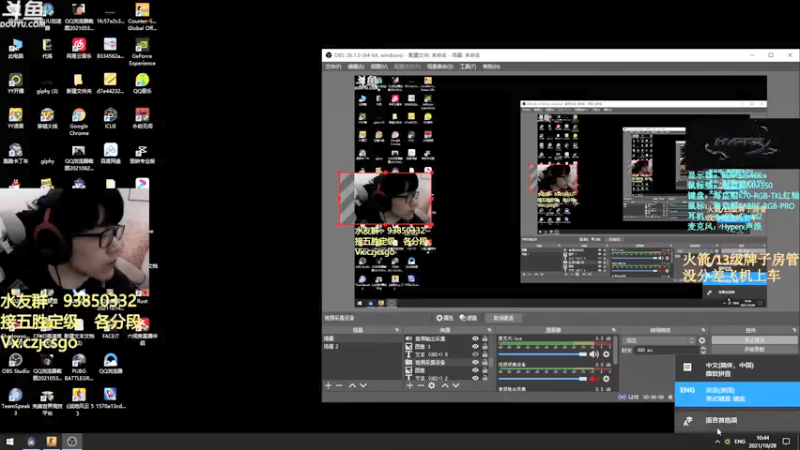Open the 视图(V) menu in OBS
Viewport: 800px width, 450px height.
click(x=379, y=67)
